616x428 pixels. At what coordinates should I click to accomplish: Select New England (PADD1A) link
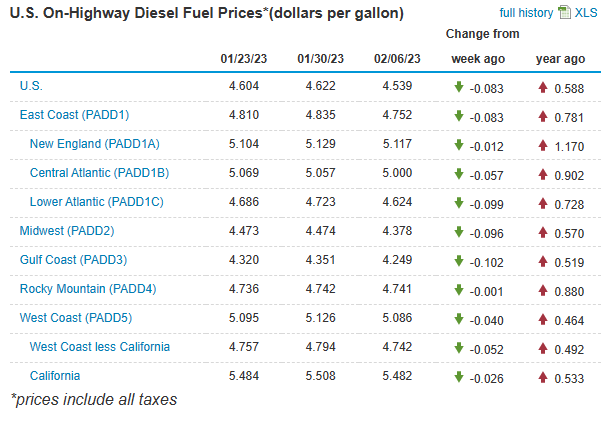(x=94, y=144)
